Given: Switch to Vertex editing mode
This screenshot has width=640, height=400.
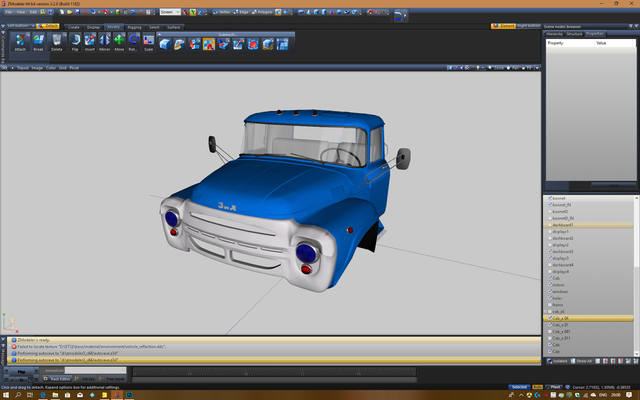Looking at the screenshot, I should click(222, 12).
